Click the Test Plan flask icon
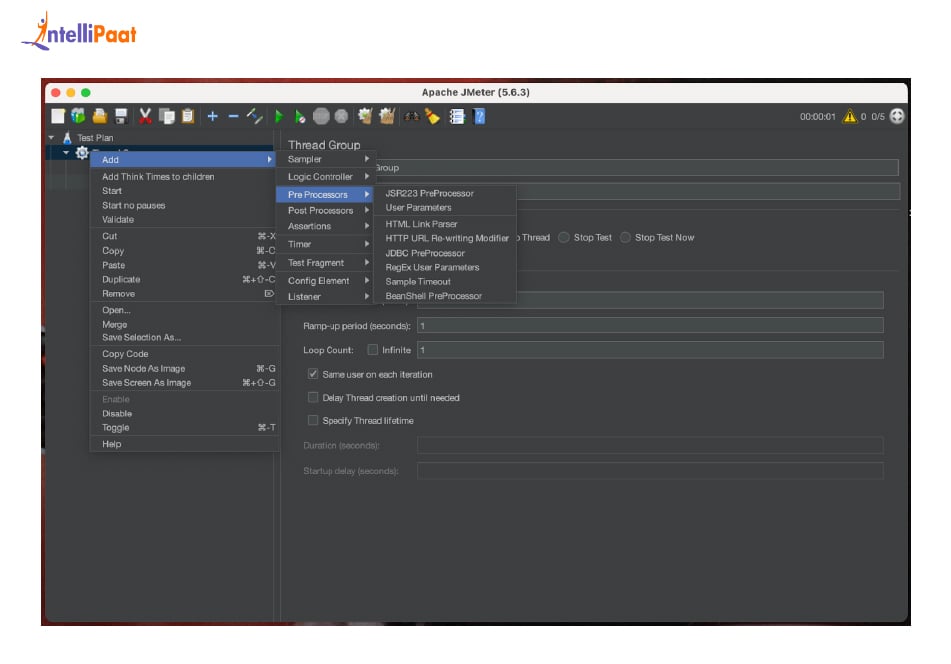The width and height of the screenshot is (951, 664). (x=67, y=138)
